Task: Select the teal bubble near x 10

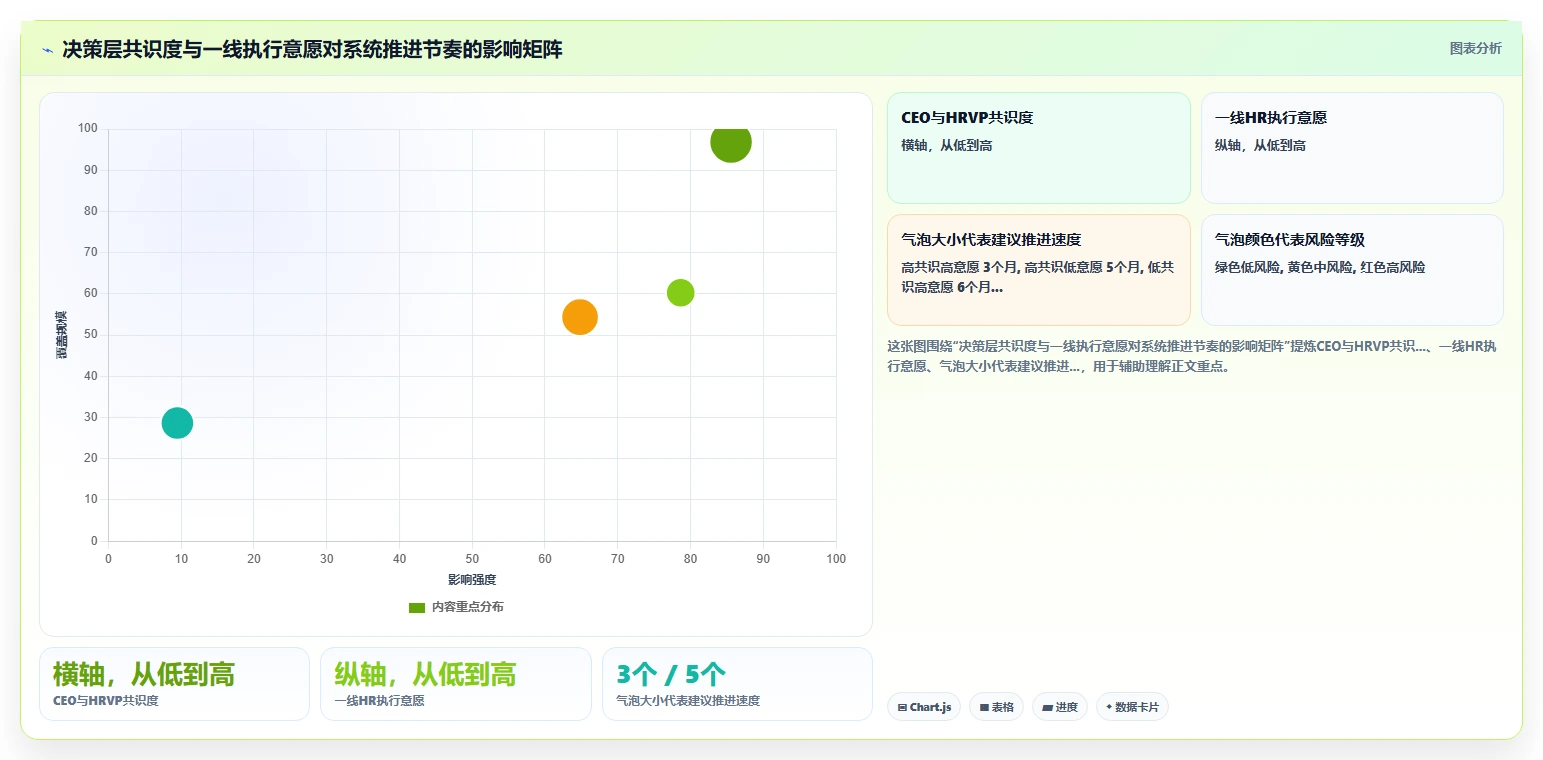Action: [x=177, y=422]
